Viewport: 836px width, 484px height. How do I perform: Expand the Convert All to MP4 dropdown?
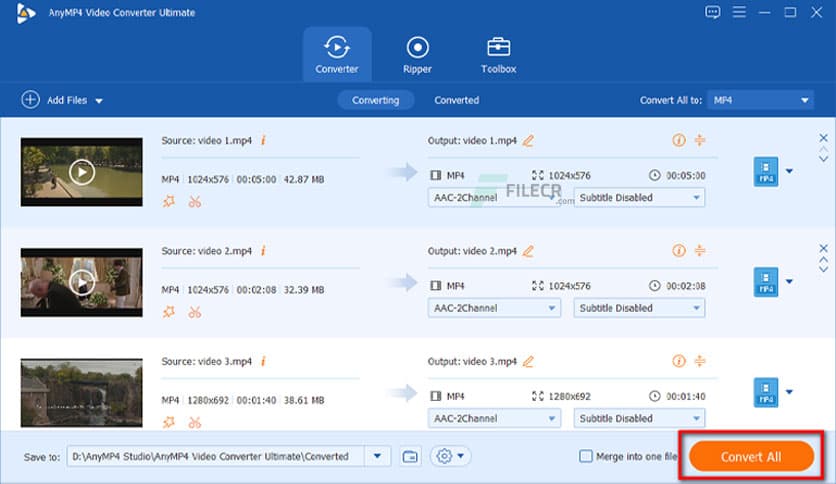pyautogui.click(x=761, y=100)
